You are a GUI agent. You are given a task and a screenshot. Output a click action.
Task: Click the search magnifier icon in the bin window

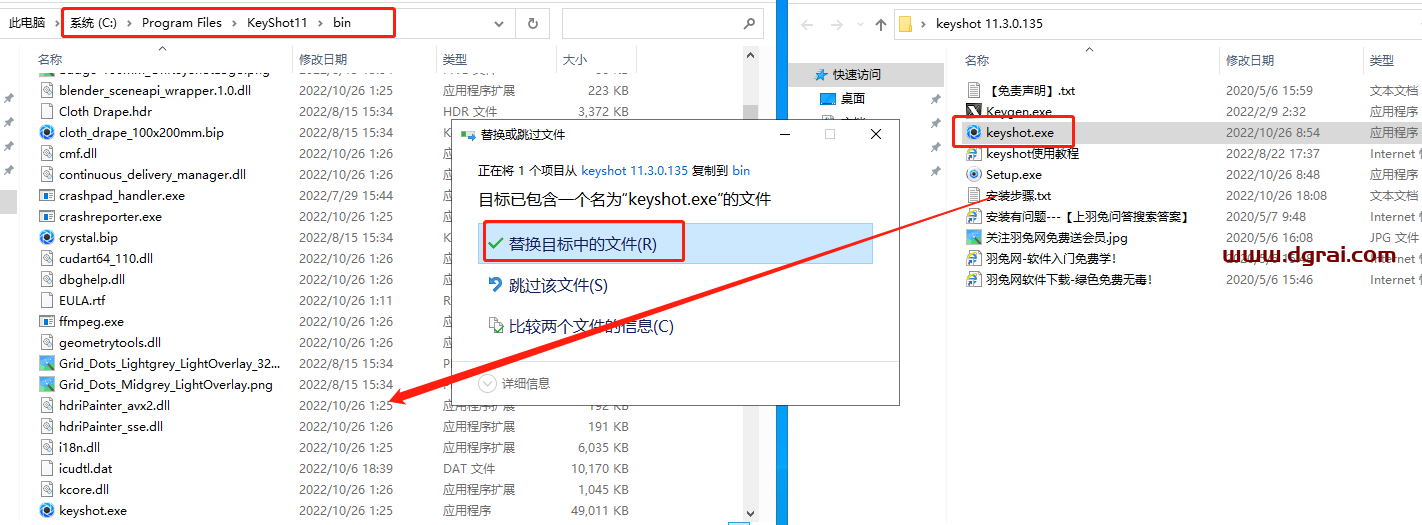(x=749, y=23)
